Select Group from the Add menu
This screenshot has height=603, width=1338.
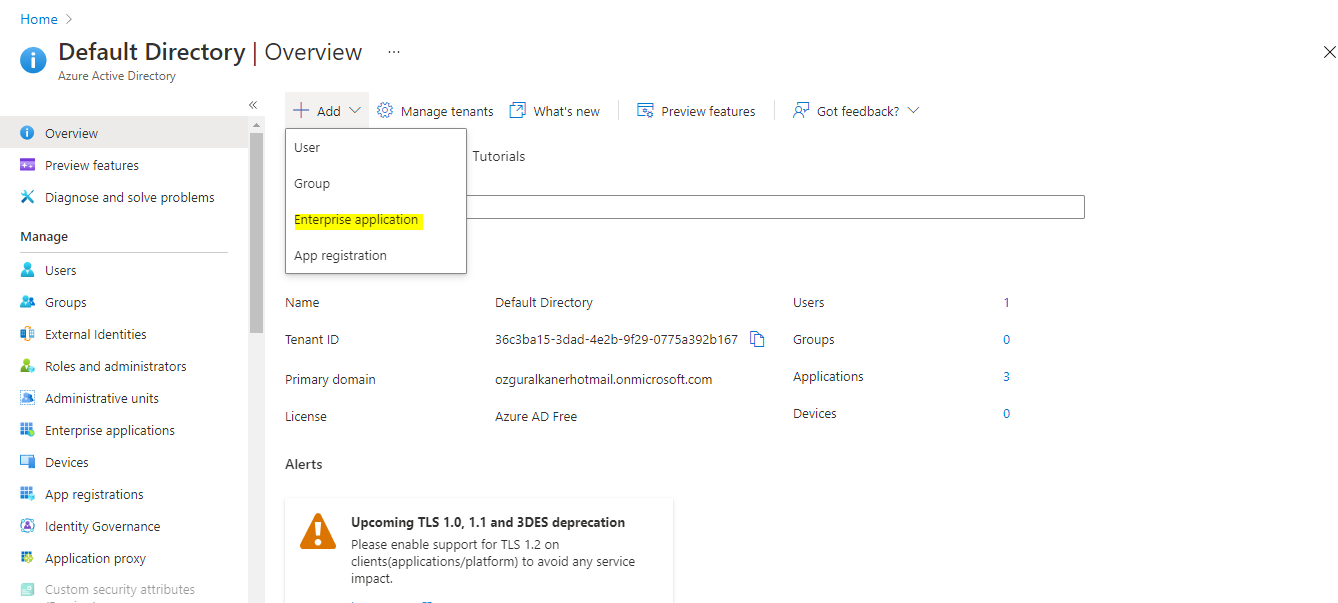[376, 183]
